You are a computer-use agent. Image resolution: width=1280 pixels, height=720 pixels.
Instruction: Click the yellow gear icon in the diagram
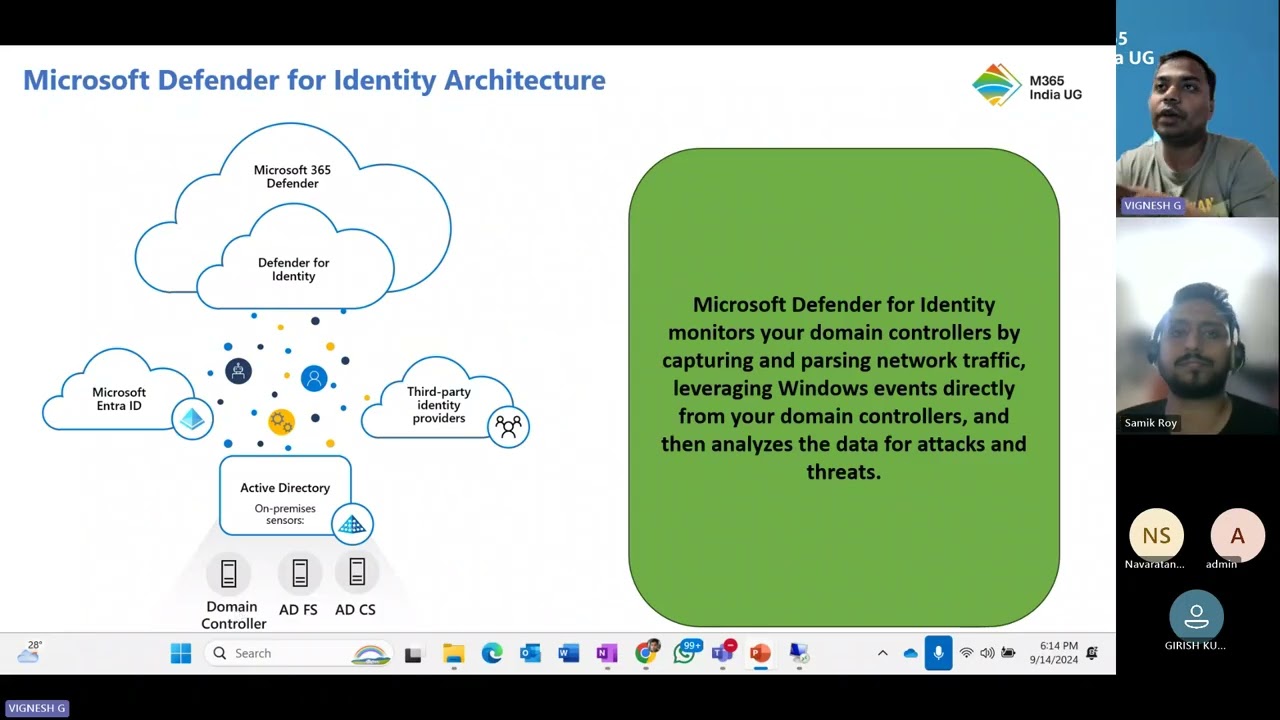click(x=281, y=422)
